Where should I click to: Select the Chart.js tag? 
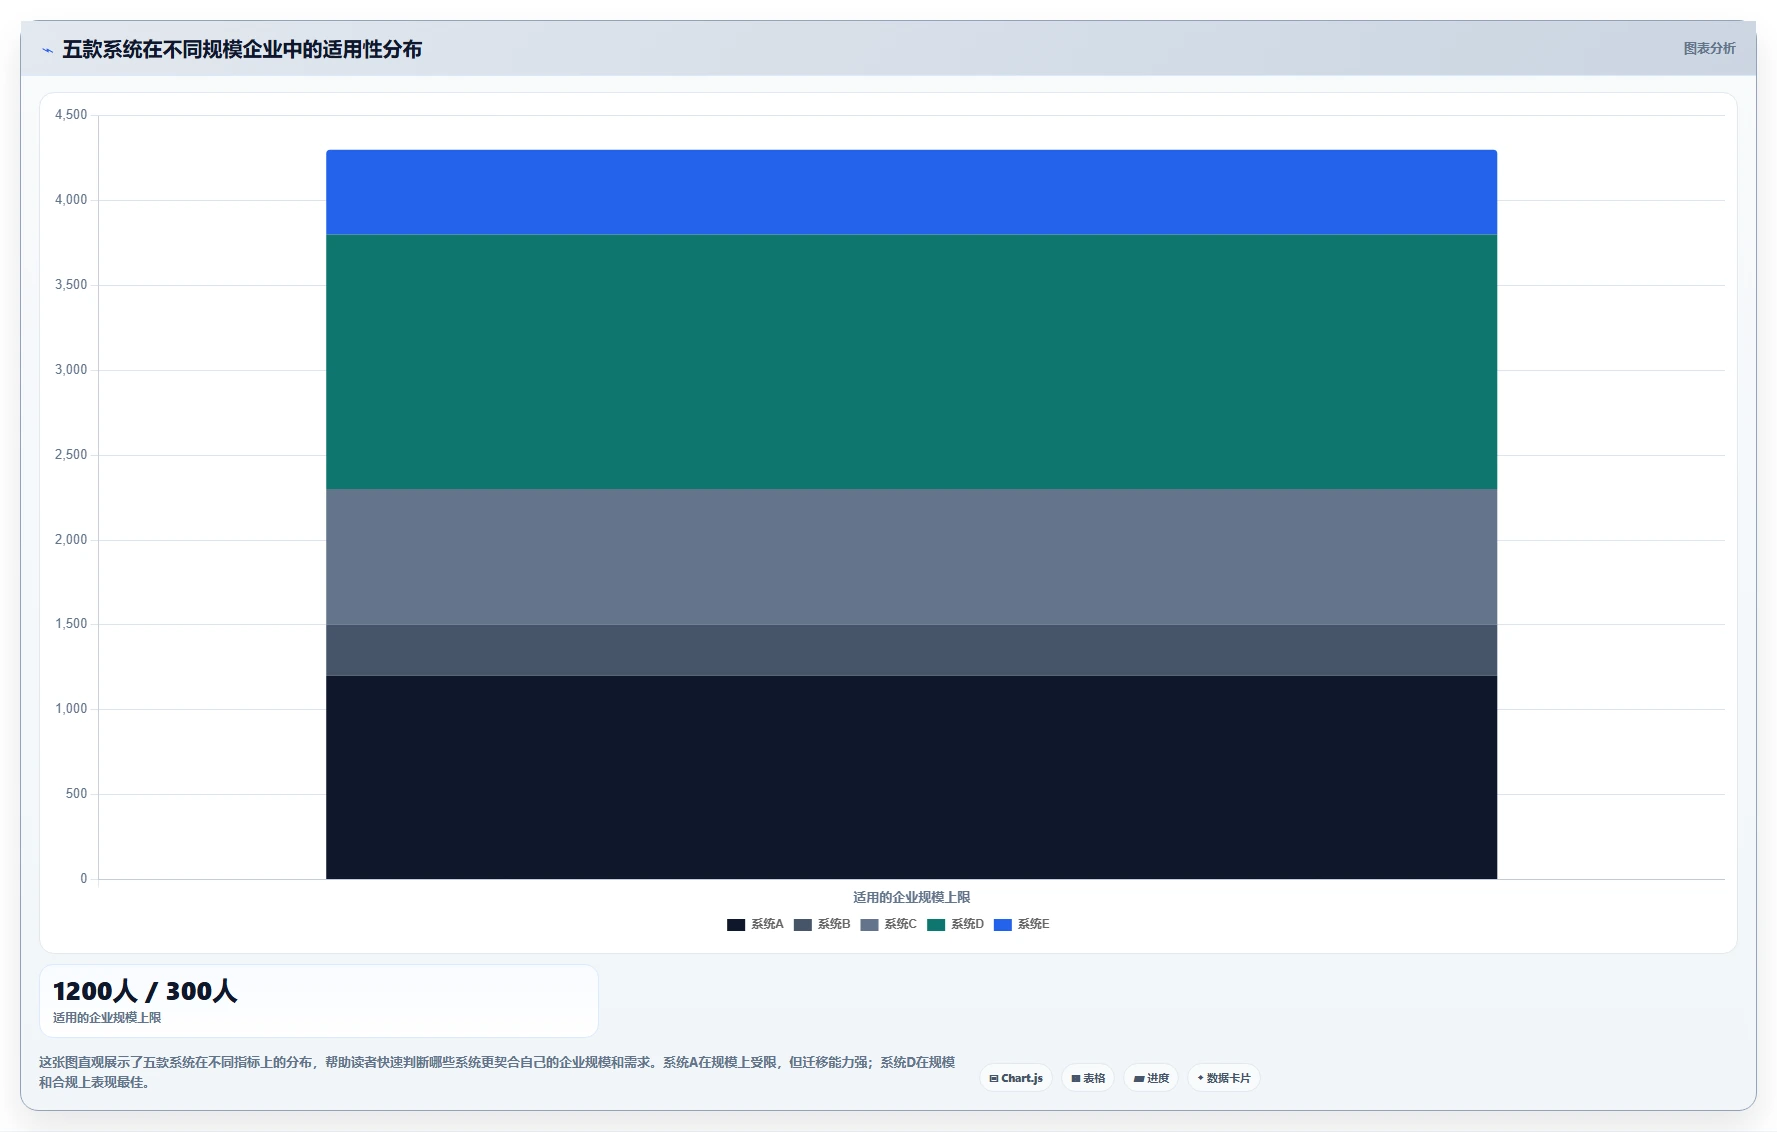(x=1016, y=1078)
